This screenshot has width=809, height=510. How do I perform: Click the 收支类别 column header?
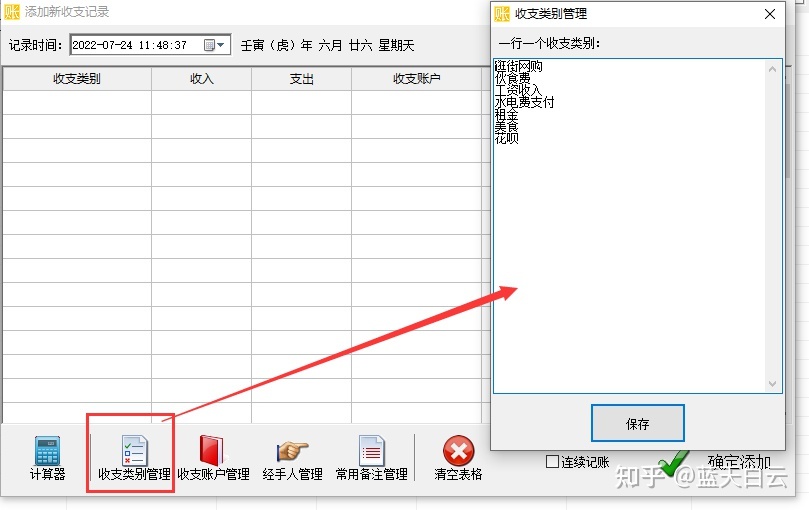77,79
